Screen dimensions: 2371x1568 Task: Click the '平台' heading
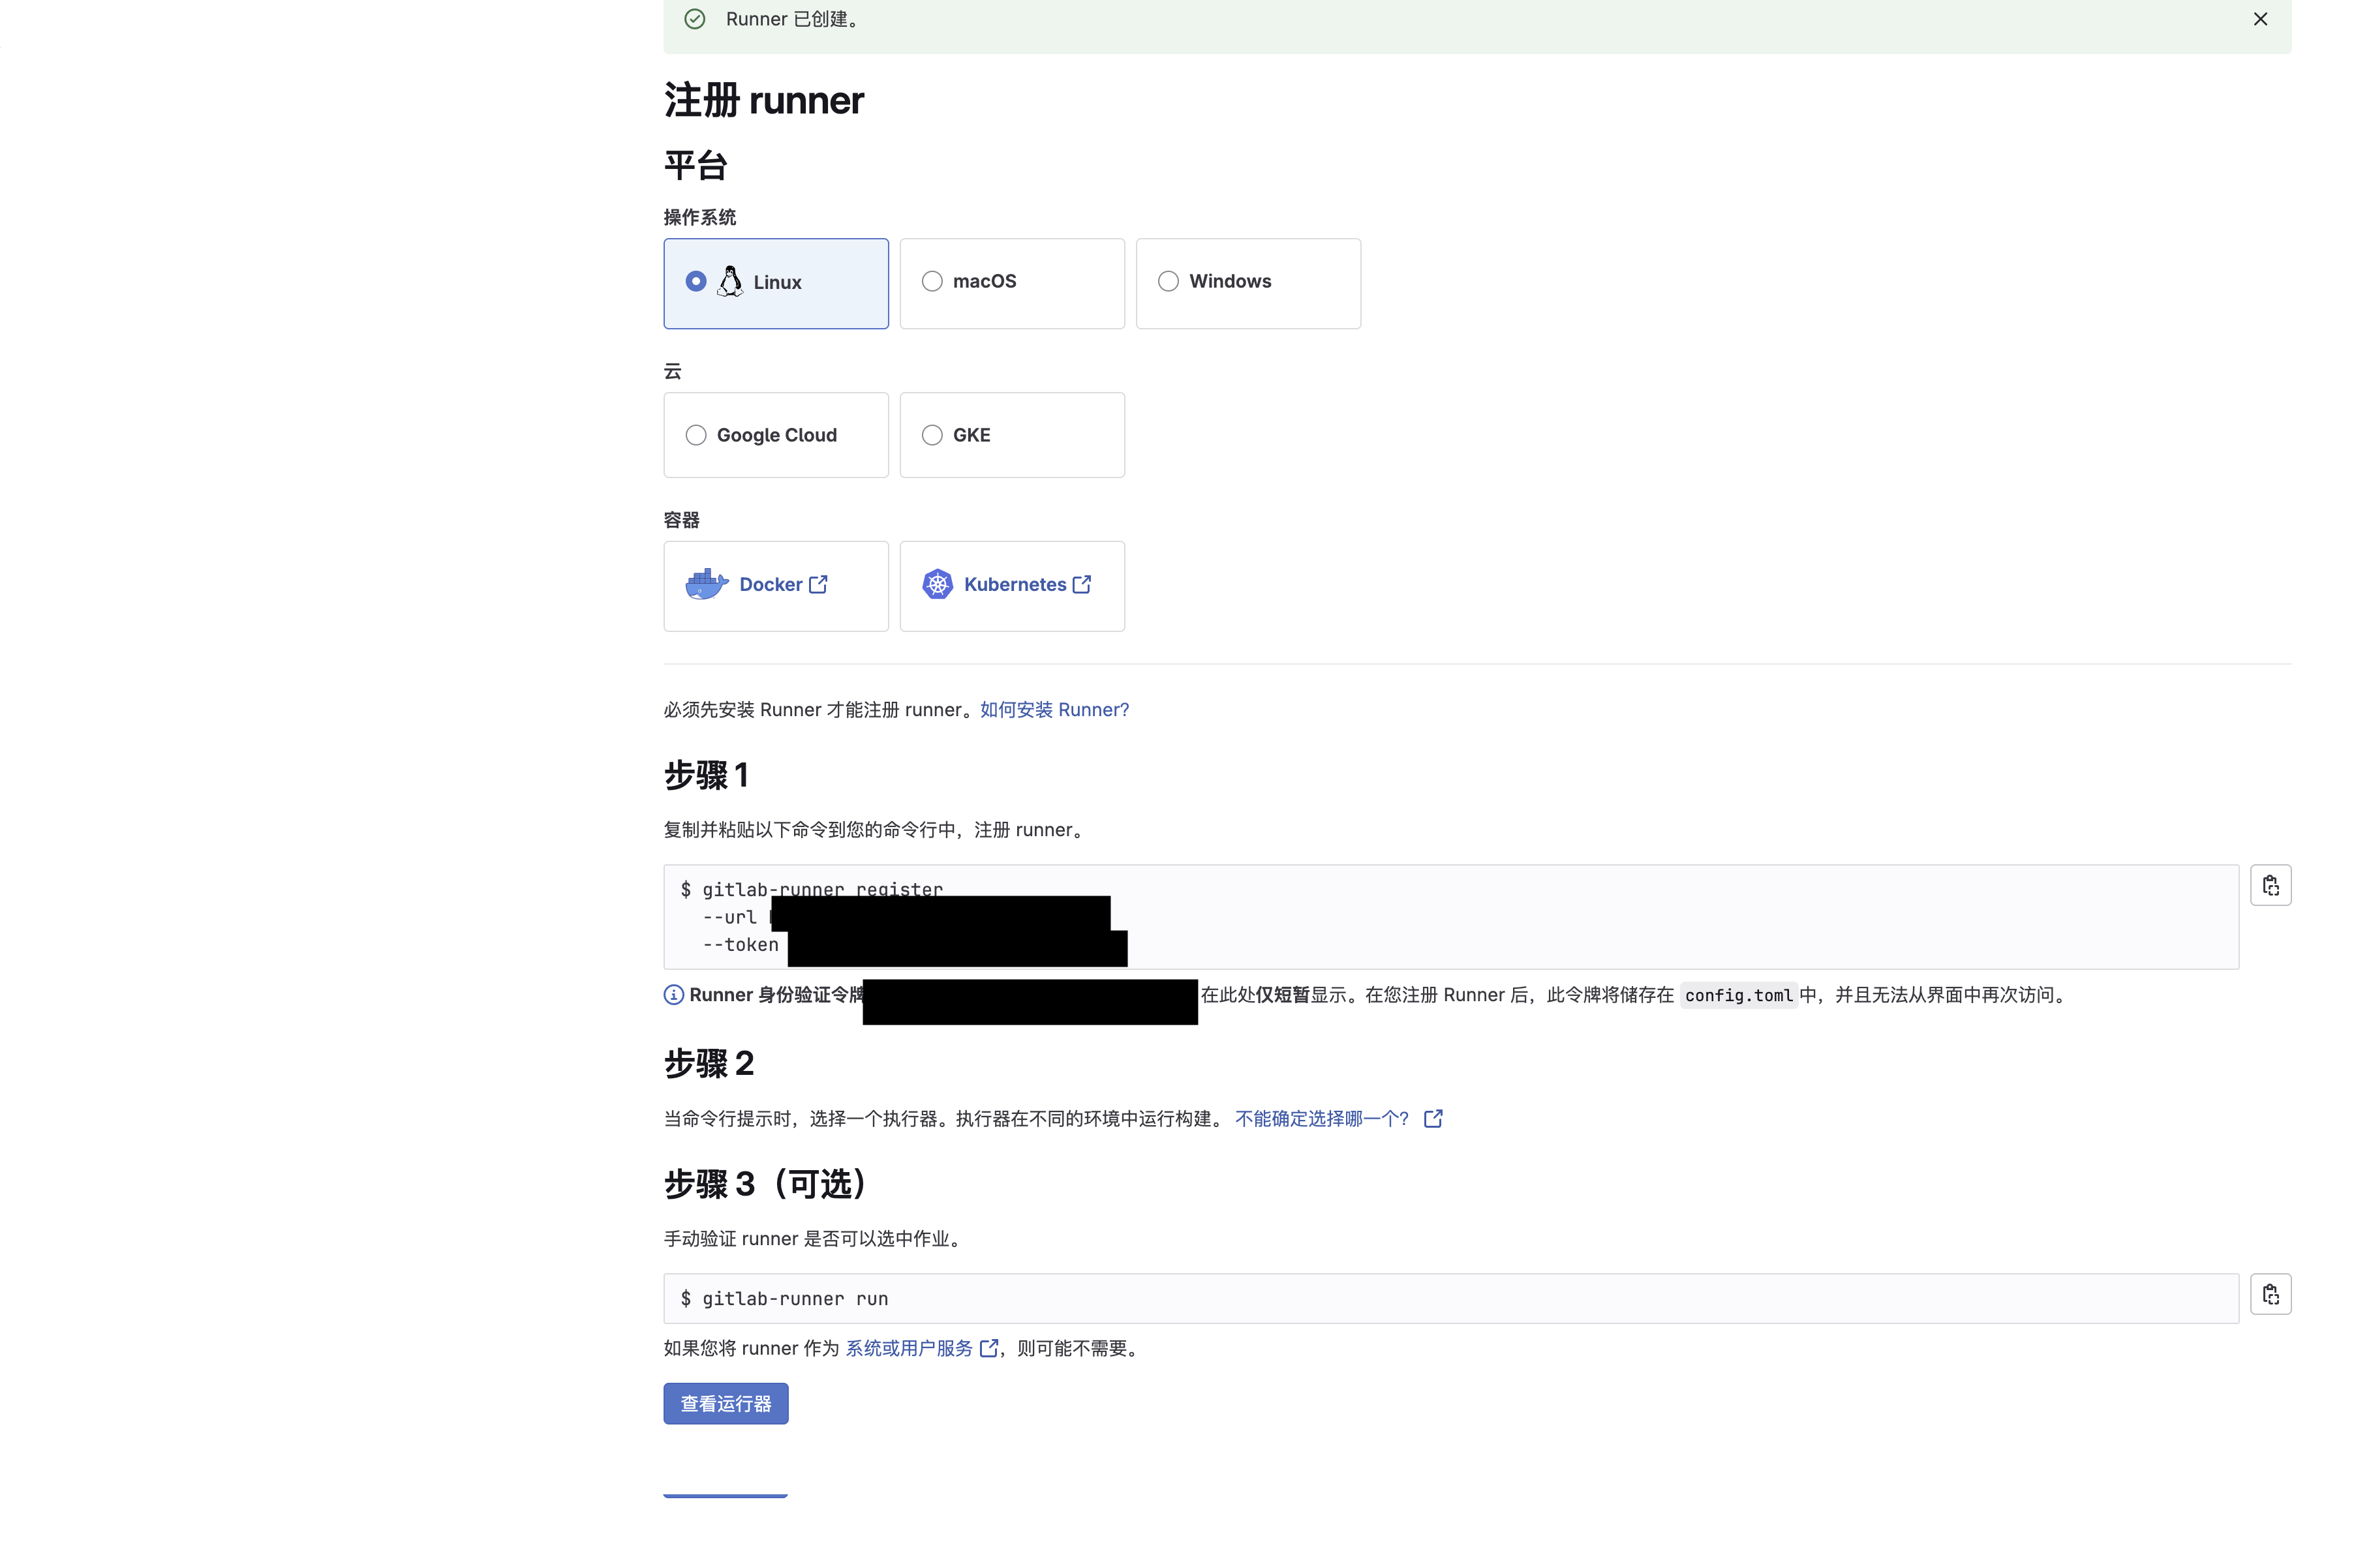(x=696, y=166)
